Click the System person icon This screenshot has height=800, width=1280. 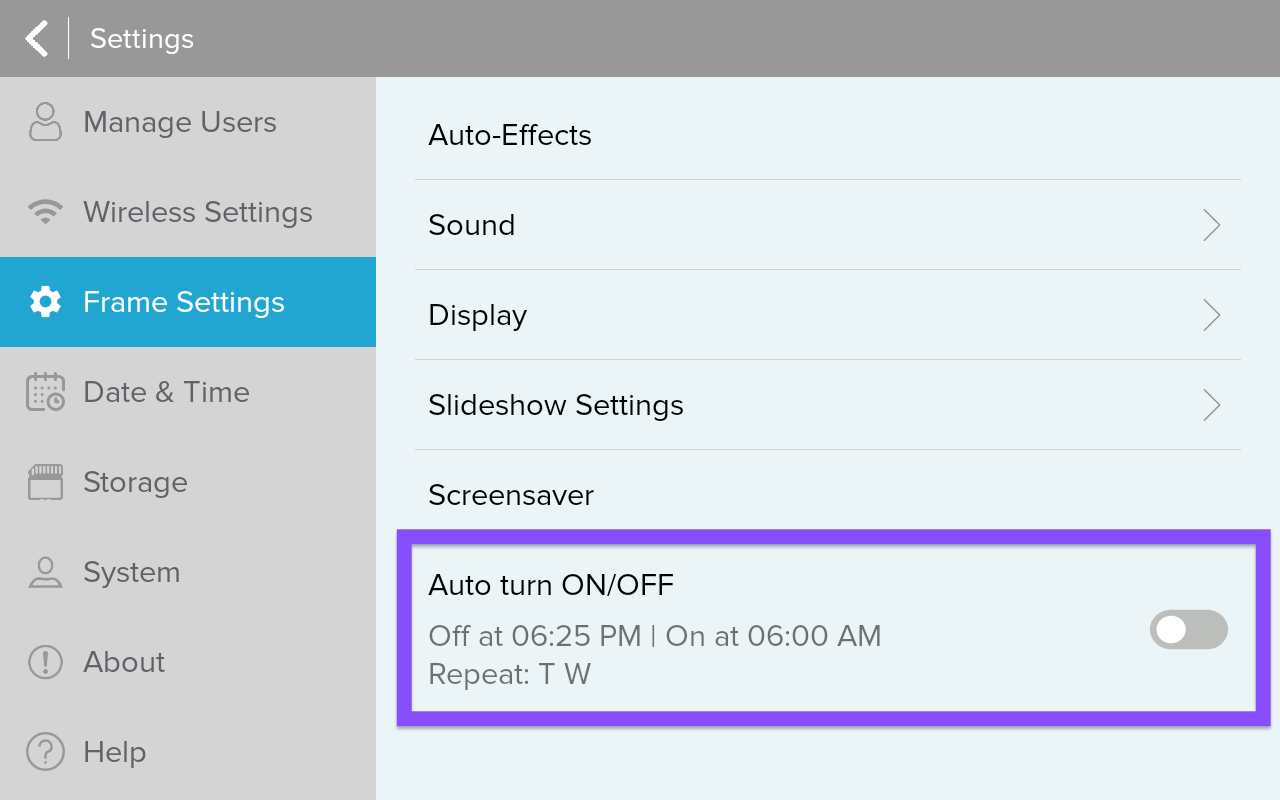(x=45, y=572)
